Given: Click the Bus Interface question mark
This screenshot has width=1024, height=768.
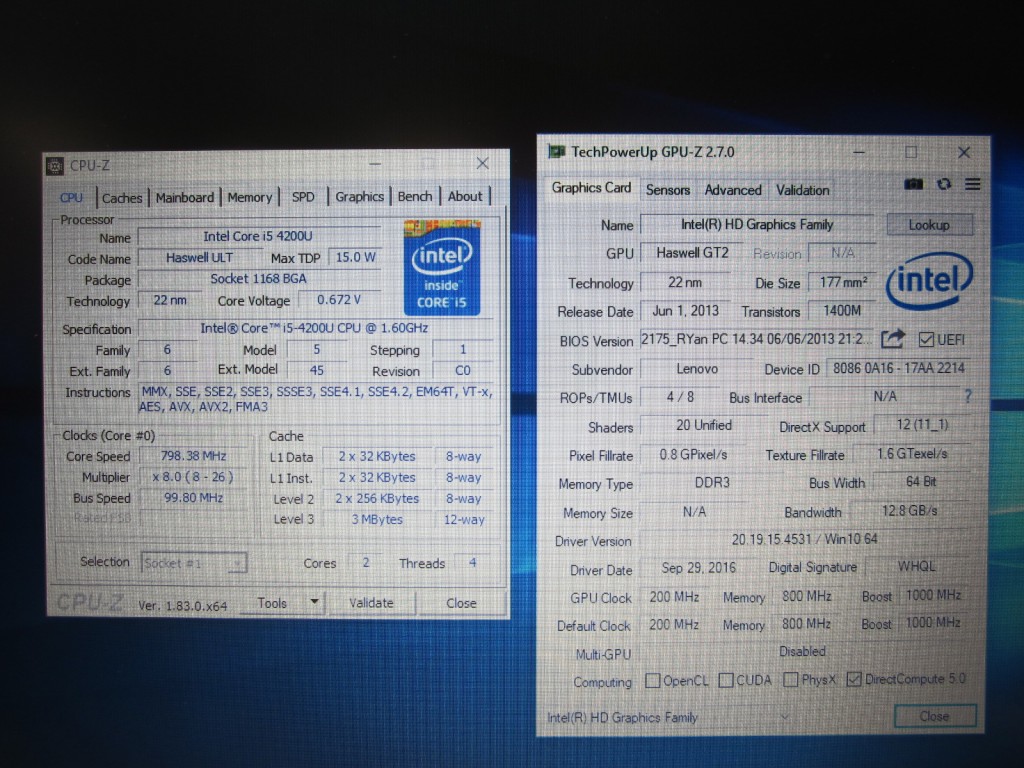Looking at the screenshot, I should [968, 396].
